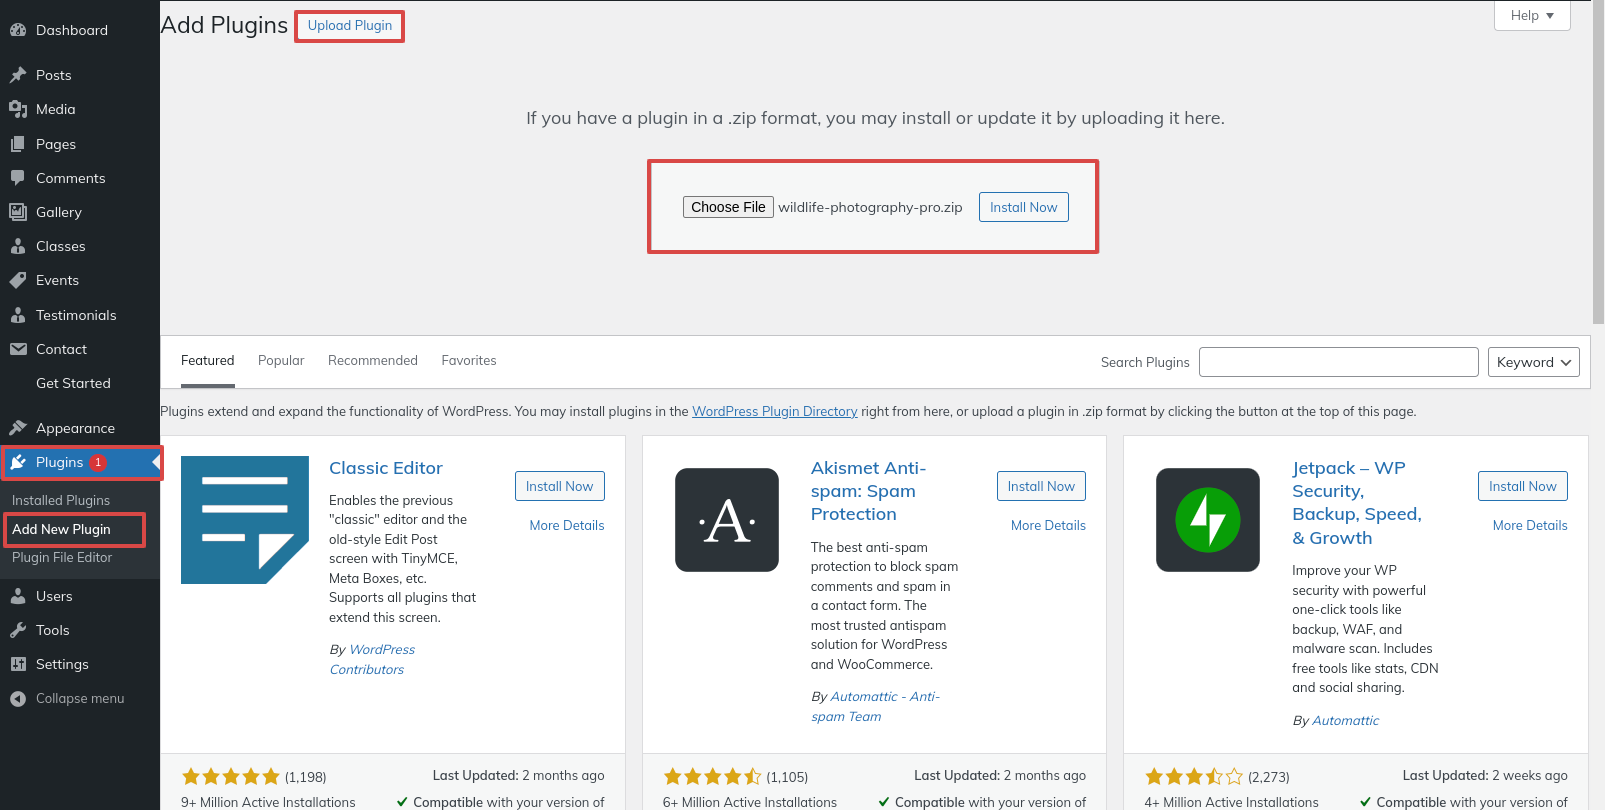
Task: Open More Details for Classic Editor
Action: (x=567, y=525)
